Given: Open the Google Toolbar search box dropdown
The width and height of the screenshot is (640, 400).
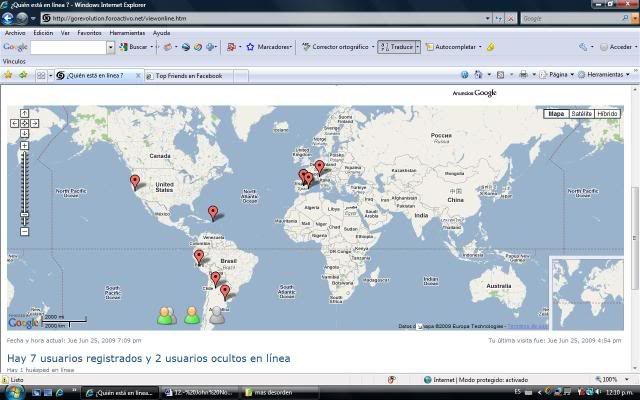Looking at the screenshot, I should click(111, 47).
